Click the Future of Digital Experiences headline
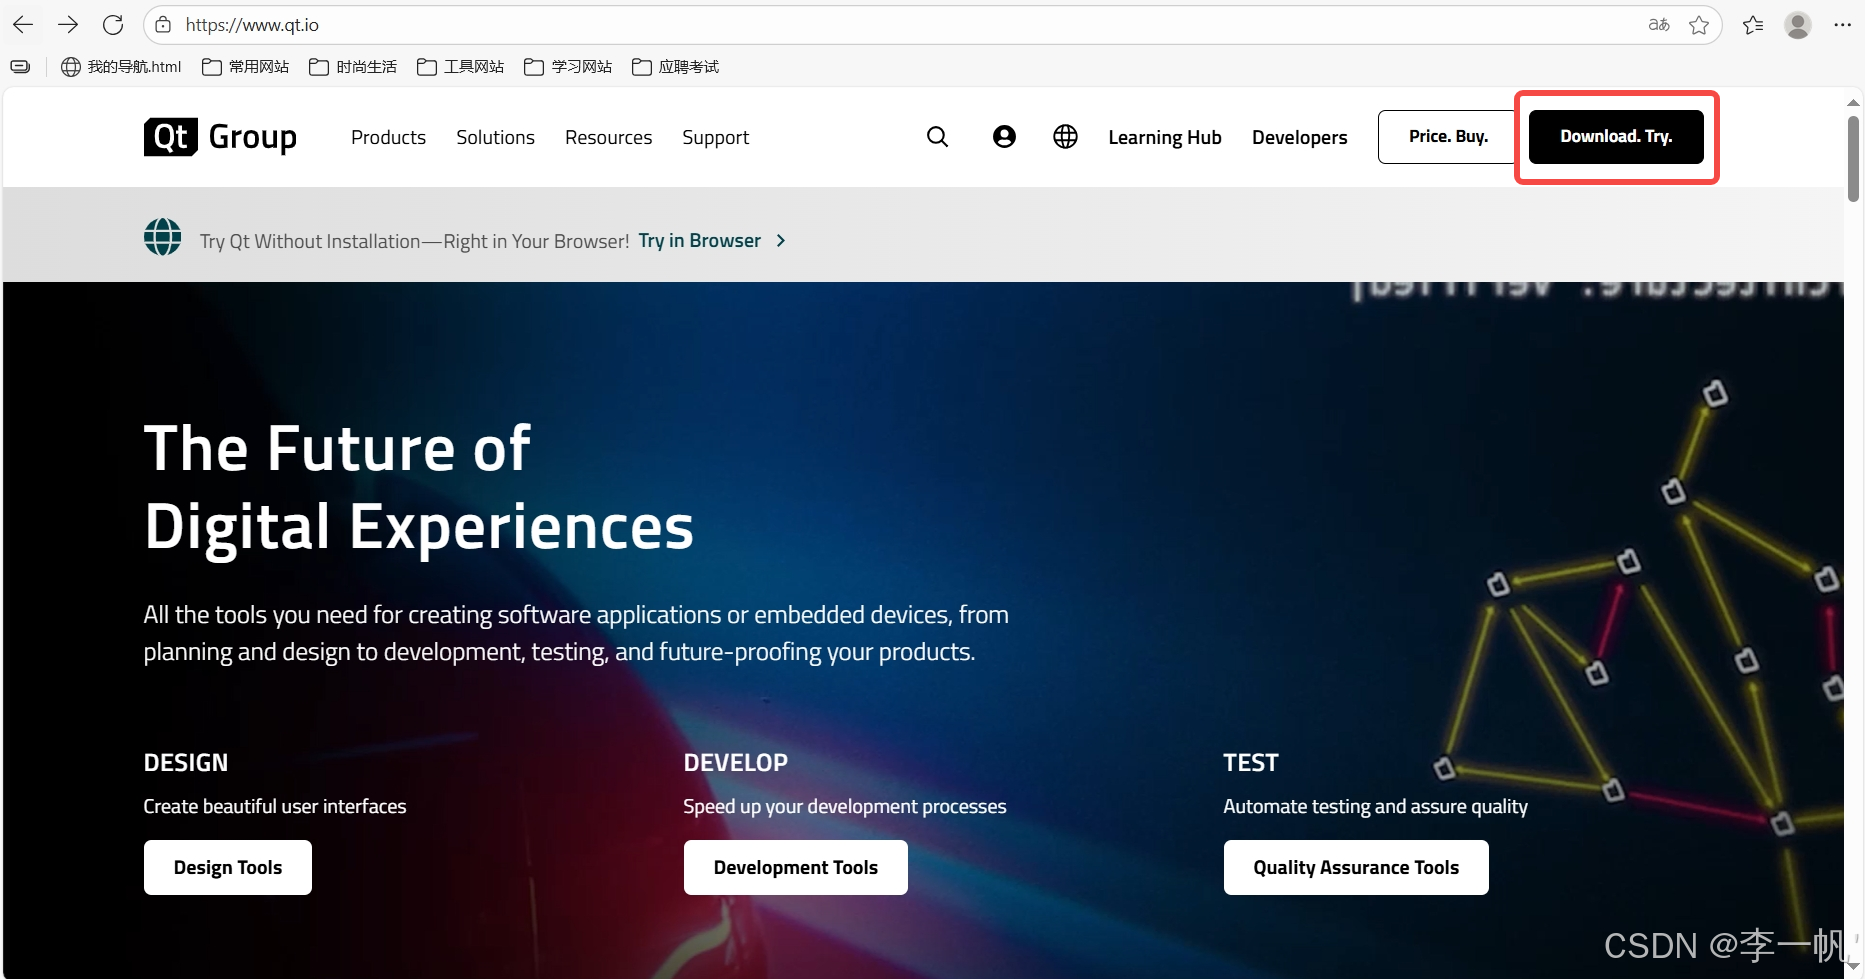Screen dimensions: 1865x979 419,487
